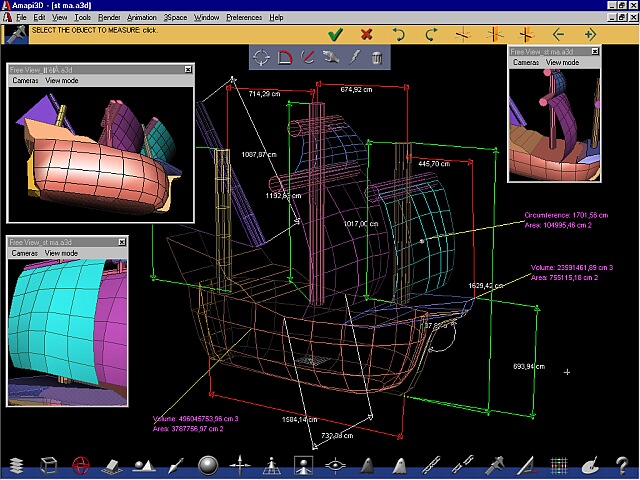Open View mode menu in bottom-left Free View

point(62,253)
